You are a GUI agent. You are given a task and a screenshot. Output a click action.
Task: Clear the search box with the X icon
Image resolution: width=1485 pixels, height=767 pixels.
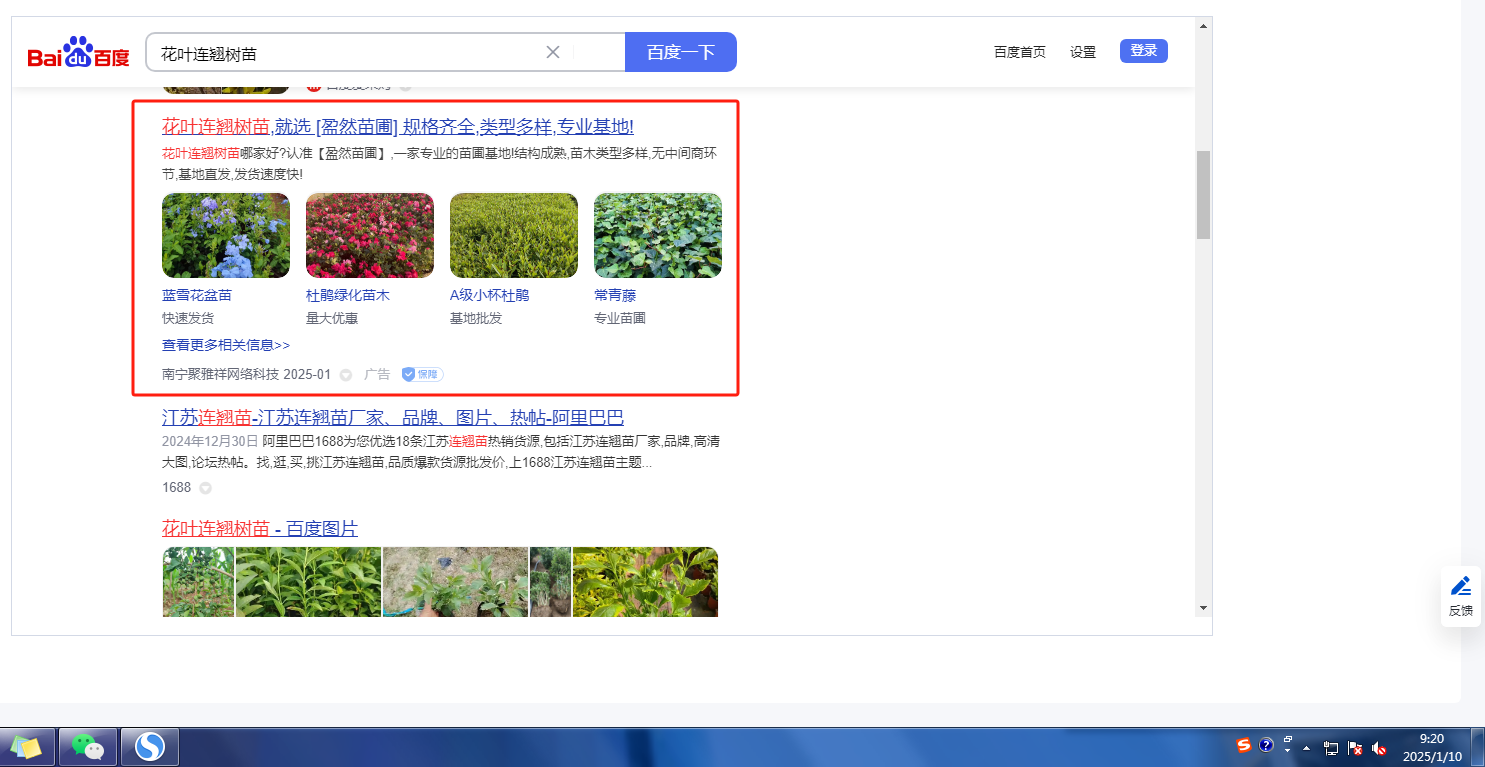tap(552, 52)
